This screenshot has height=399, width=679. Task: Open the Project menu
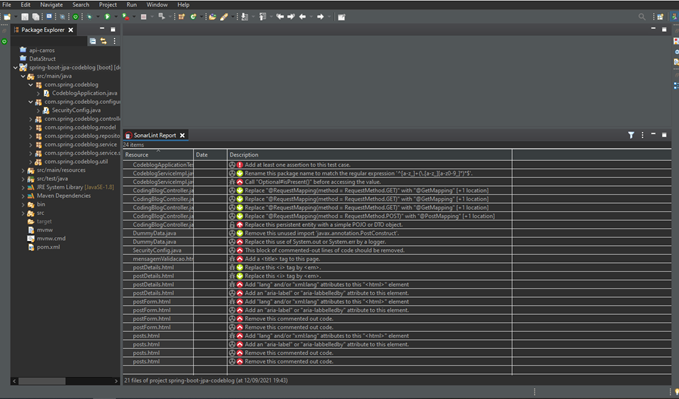coord(108,5)
